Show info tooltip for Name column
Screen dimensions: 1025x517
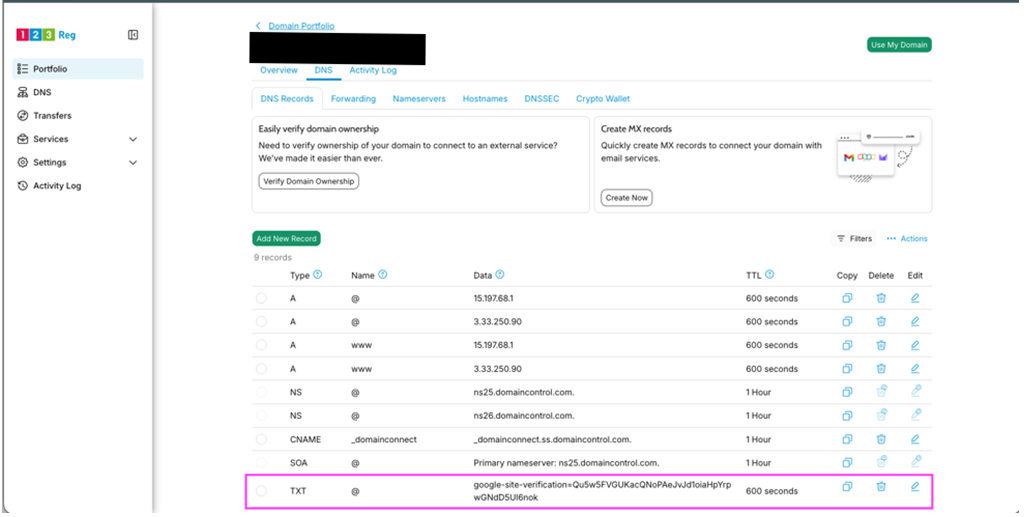[x=383, y=275]
